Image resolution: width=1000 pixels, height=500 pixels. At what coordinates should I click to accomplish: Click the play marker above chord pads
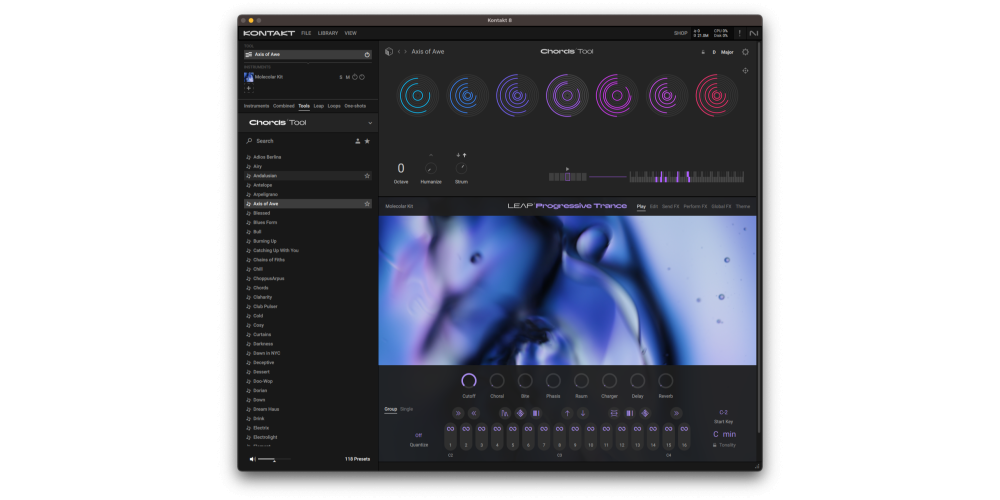[568, 169]
